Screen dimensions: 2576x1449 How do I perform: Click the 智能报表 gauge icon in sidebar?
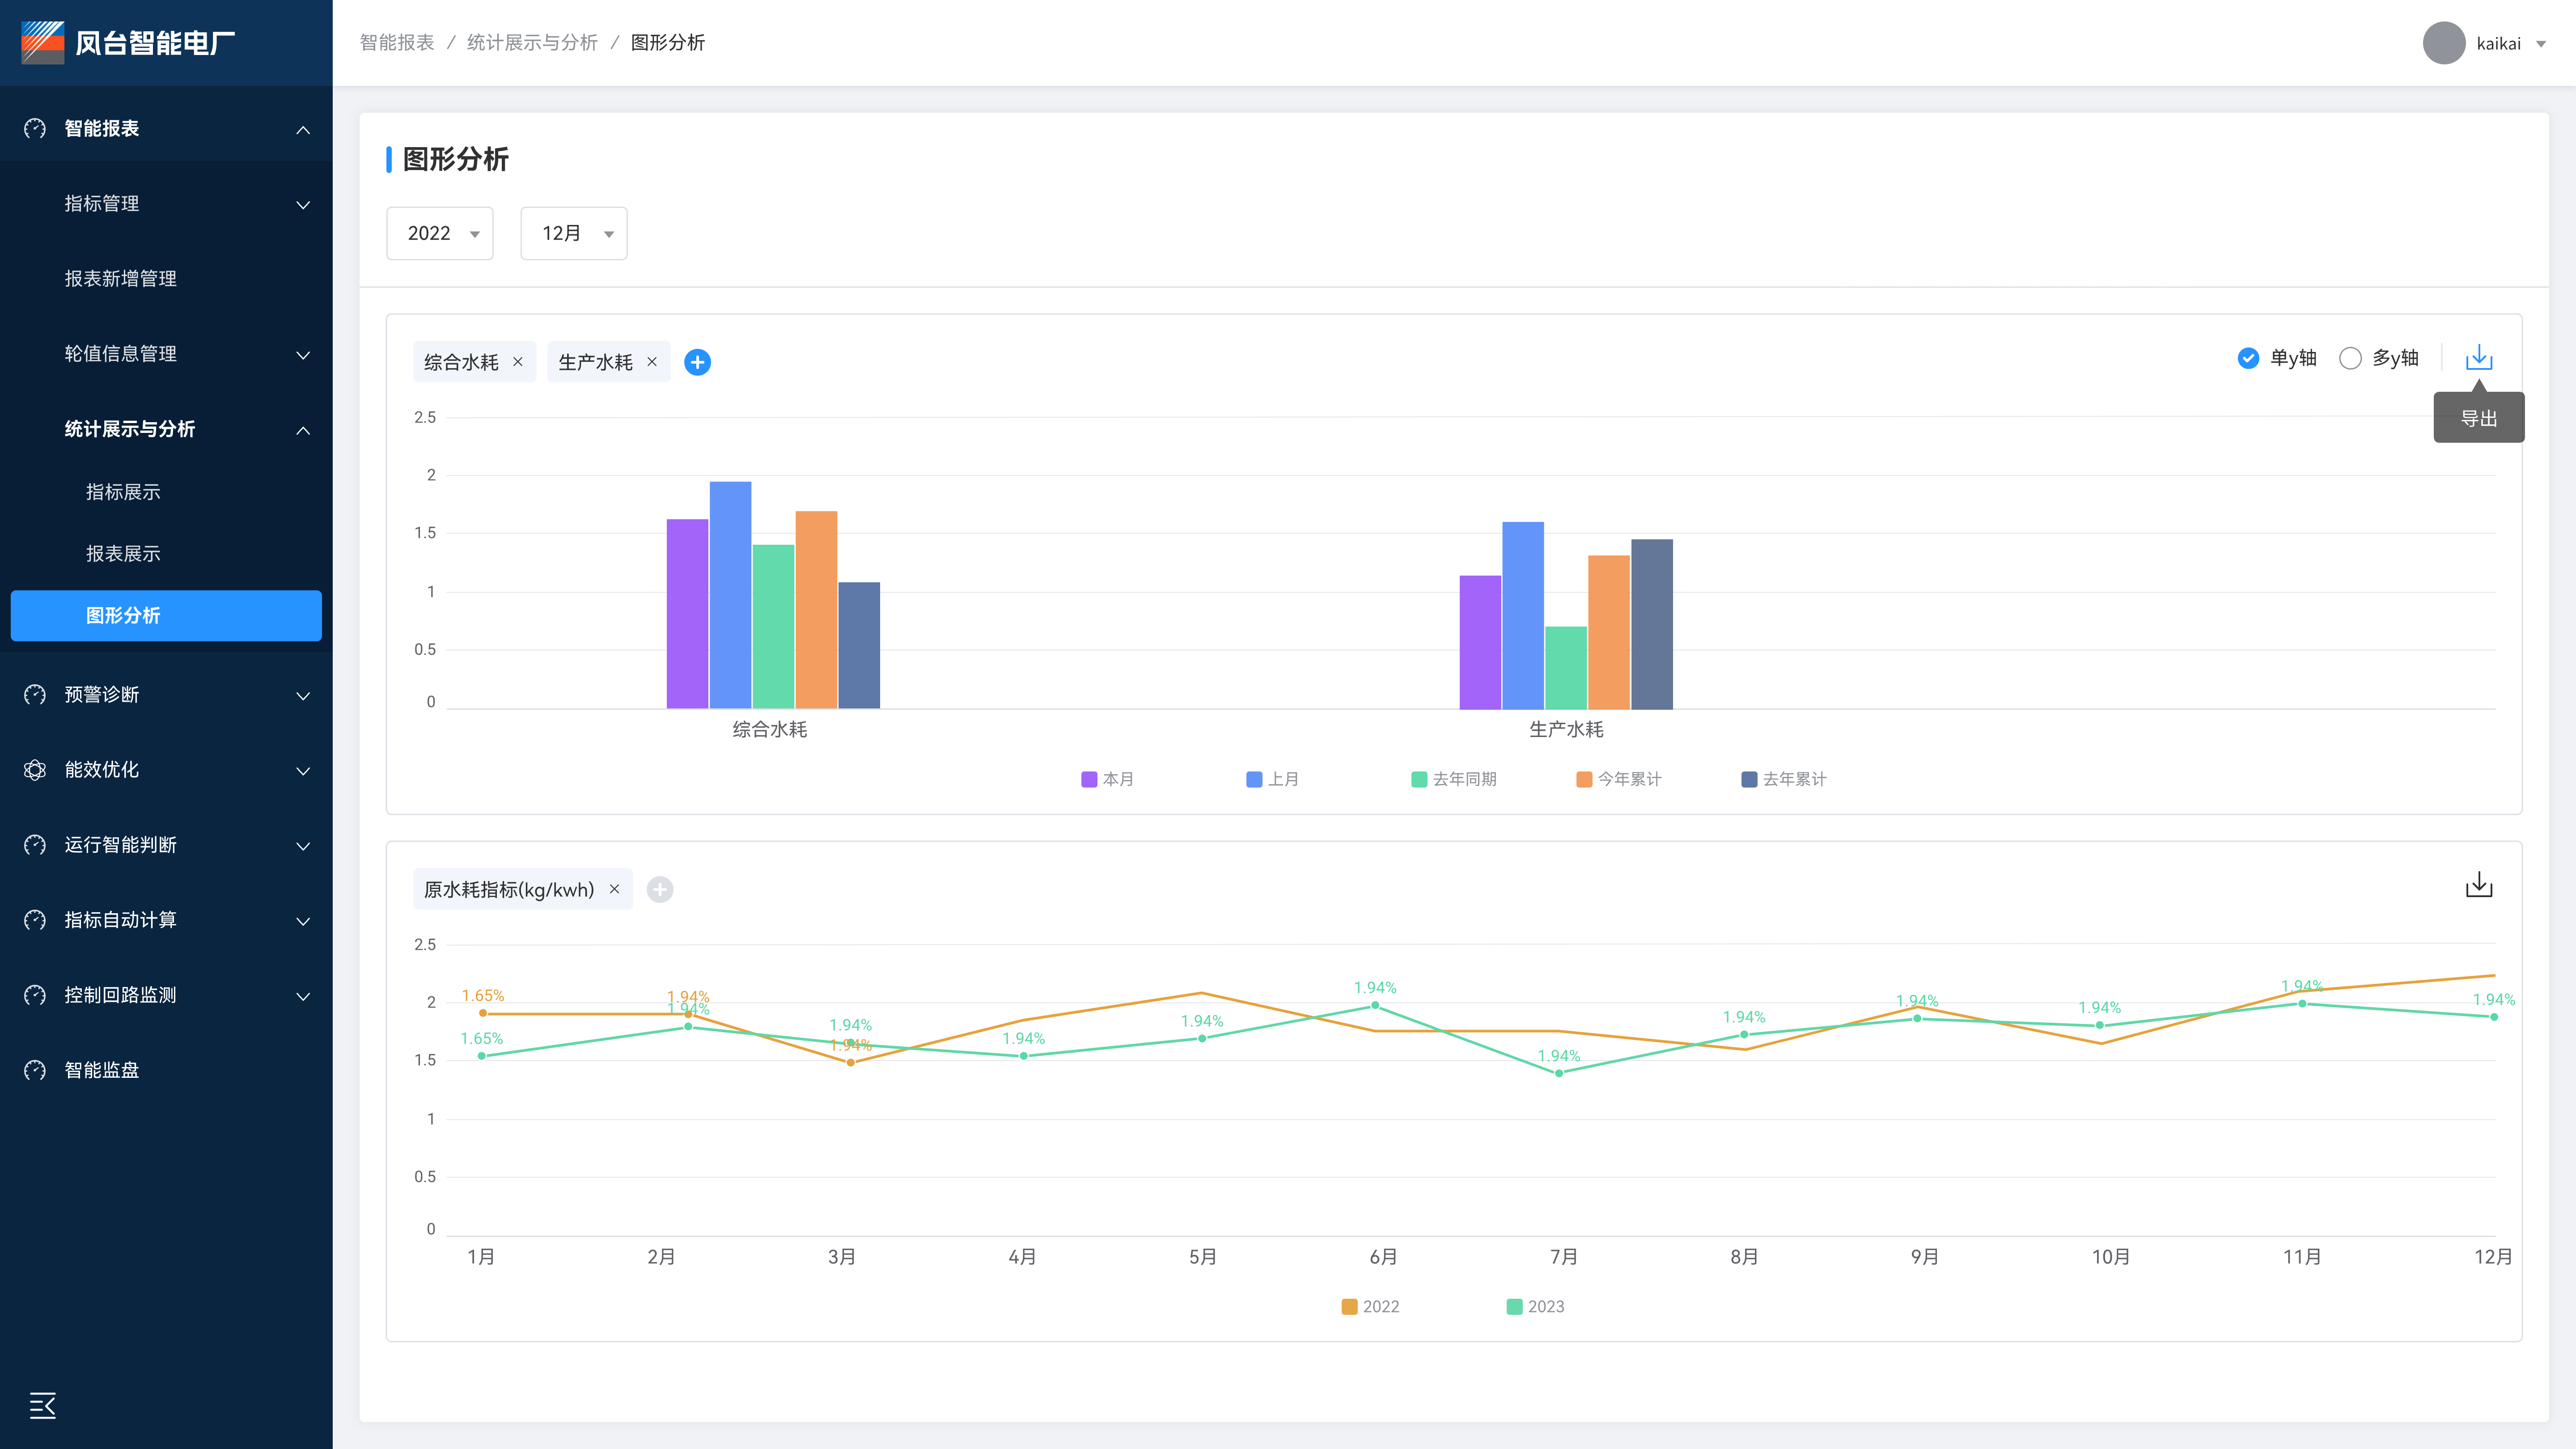coord(35,128)
